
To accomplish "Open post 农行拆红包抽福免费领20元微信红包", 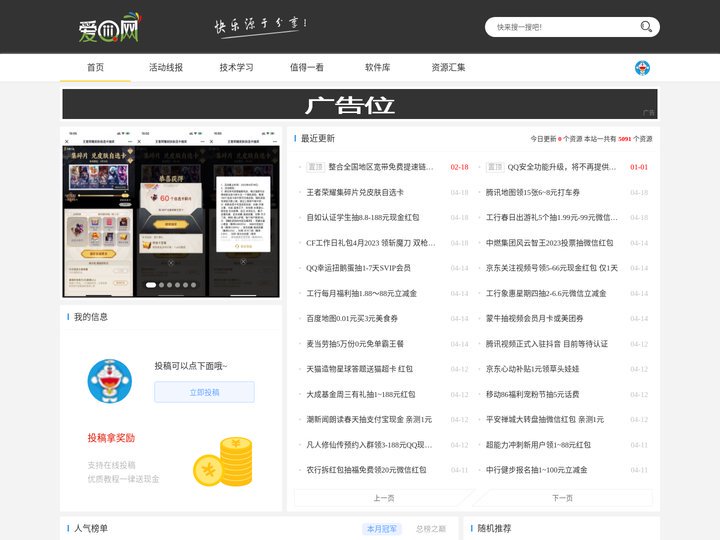I will point(366,470).
